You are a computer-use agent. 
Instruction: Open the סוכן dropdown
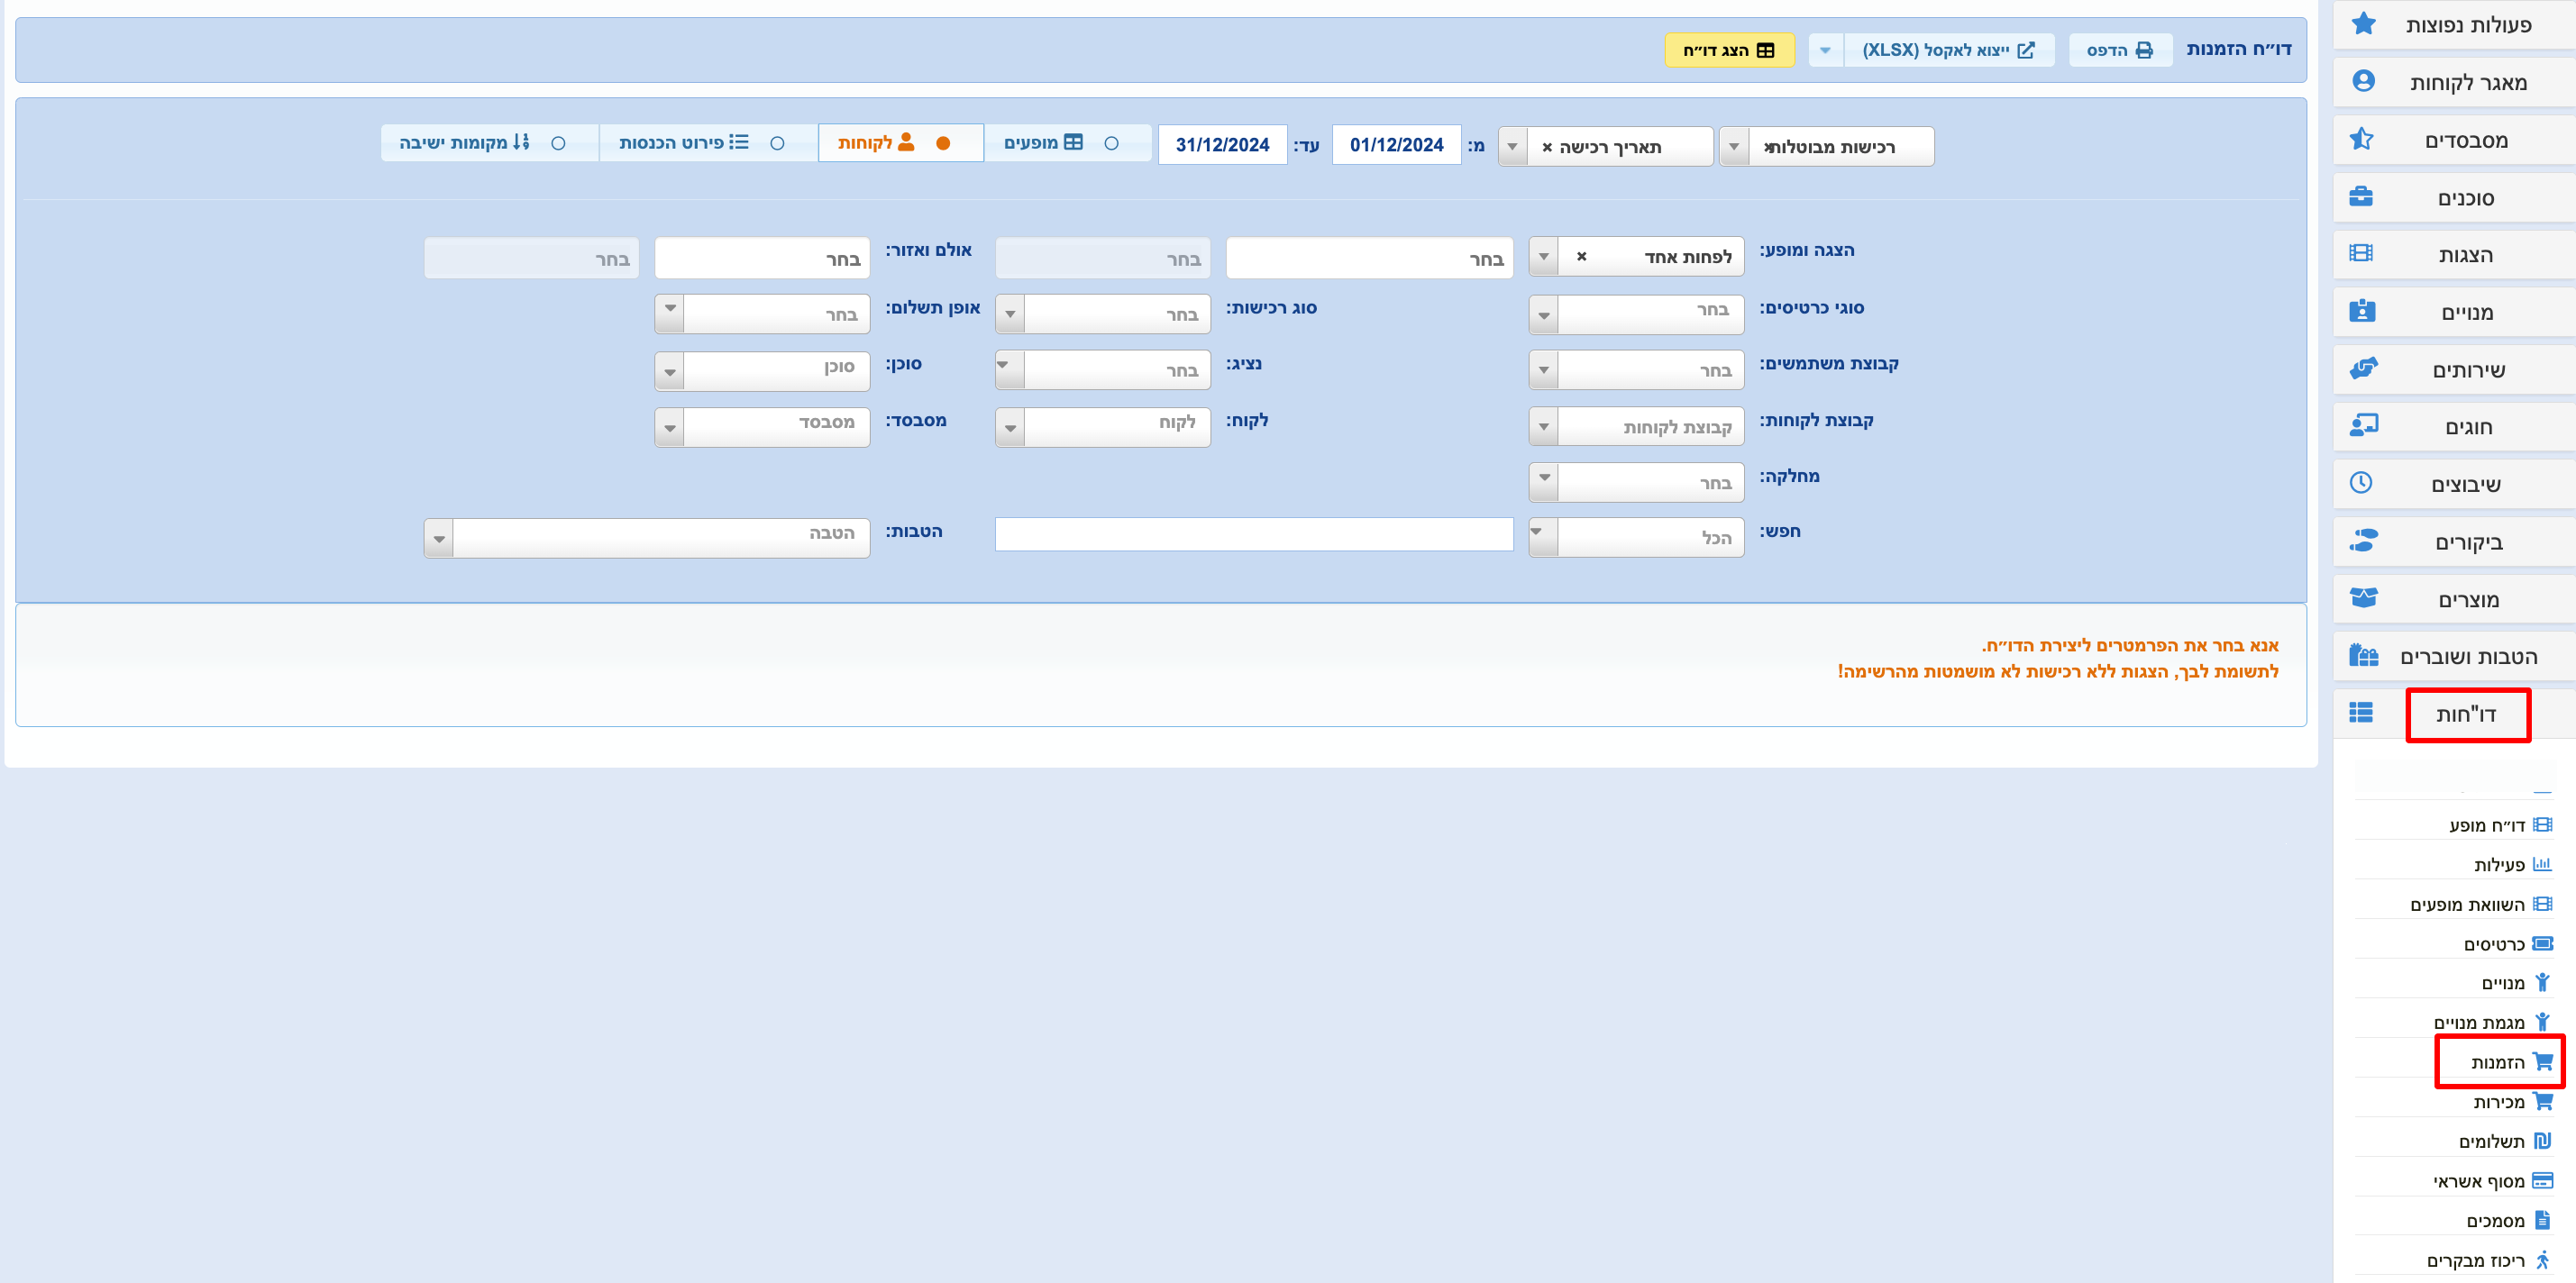[762, 371]
